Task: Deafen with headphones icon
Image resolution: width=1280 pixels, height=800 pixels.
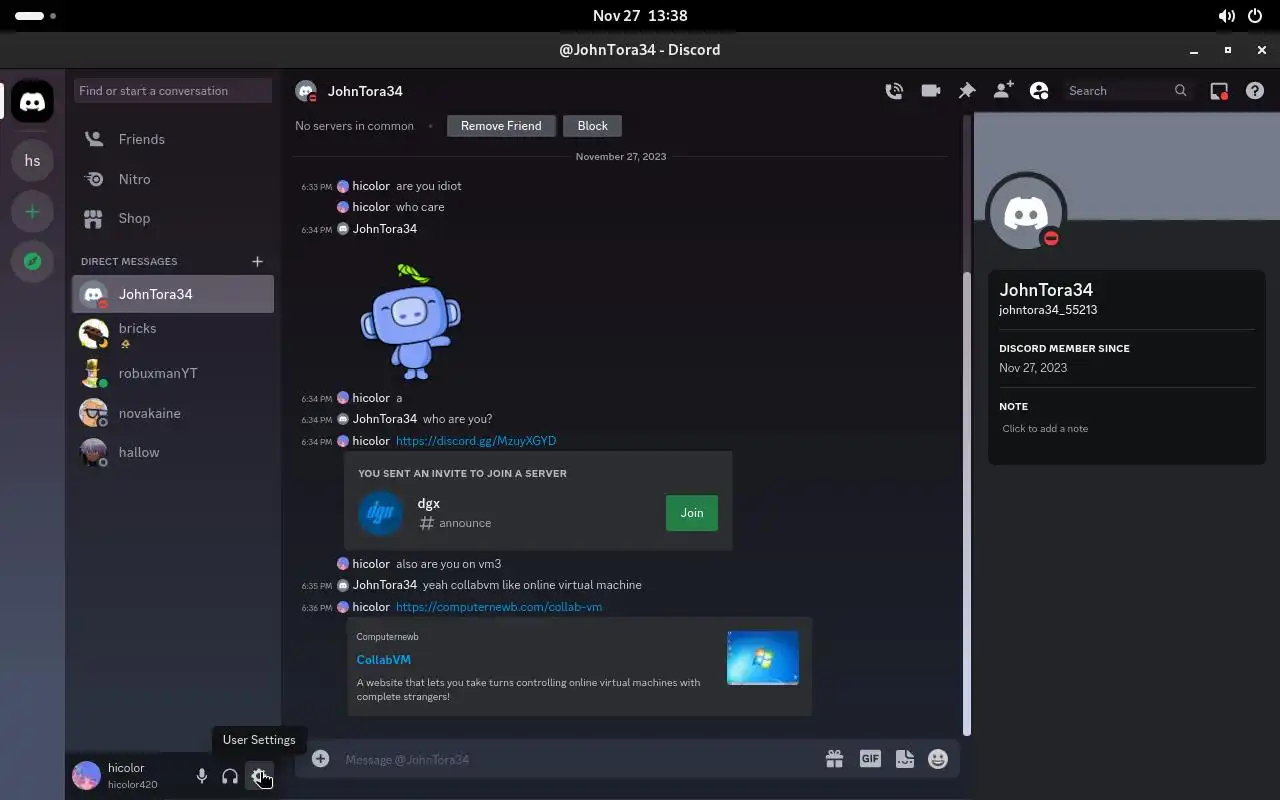Action: pyautogui.click(x=230, y=776)
